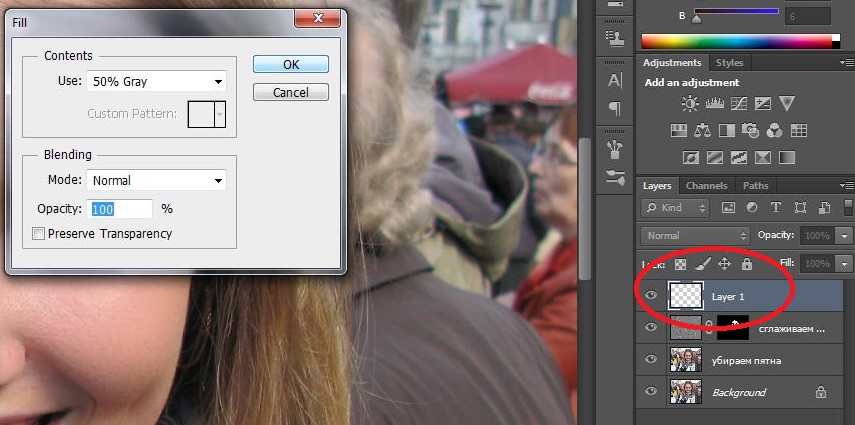Hide the убираем пятна layer

coord(651,360)
